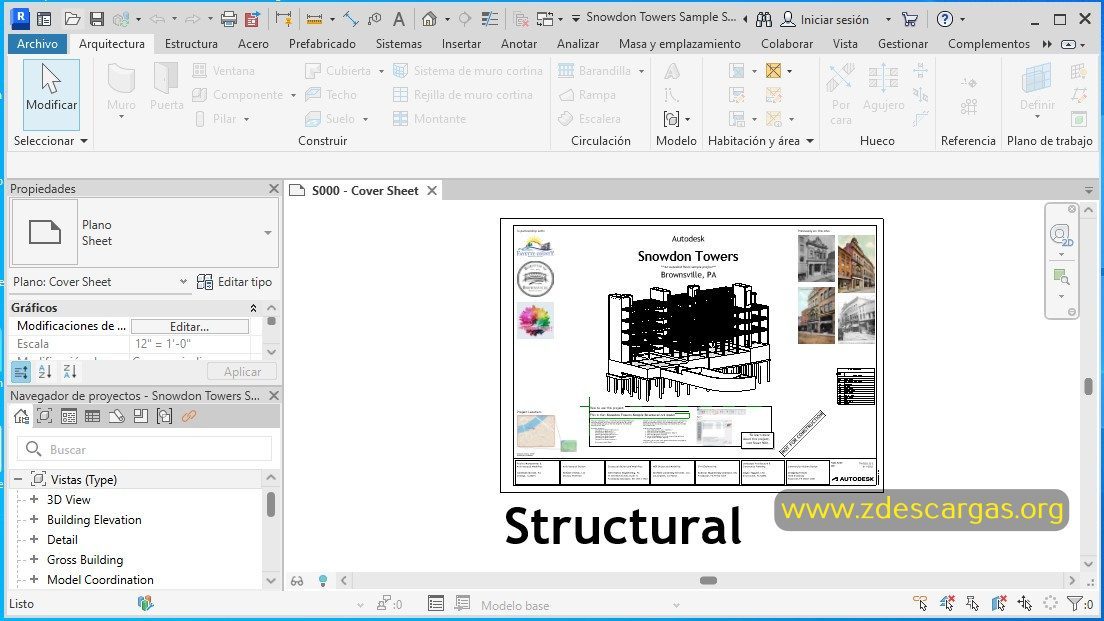Show schedules using the table icon in browser
The height and width of the screenshot is (621, 1104).
92,416
